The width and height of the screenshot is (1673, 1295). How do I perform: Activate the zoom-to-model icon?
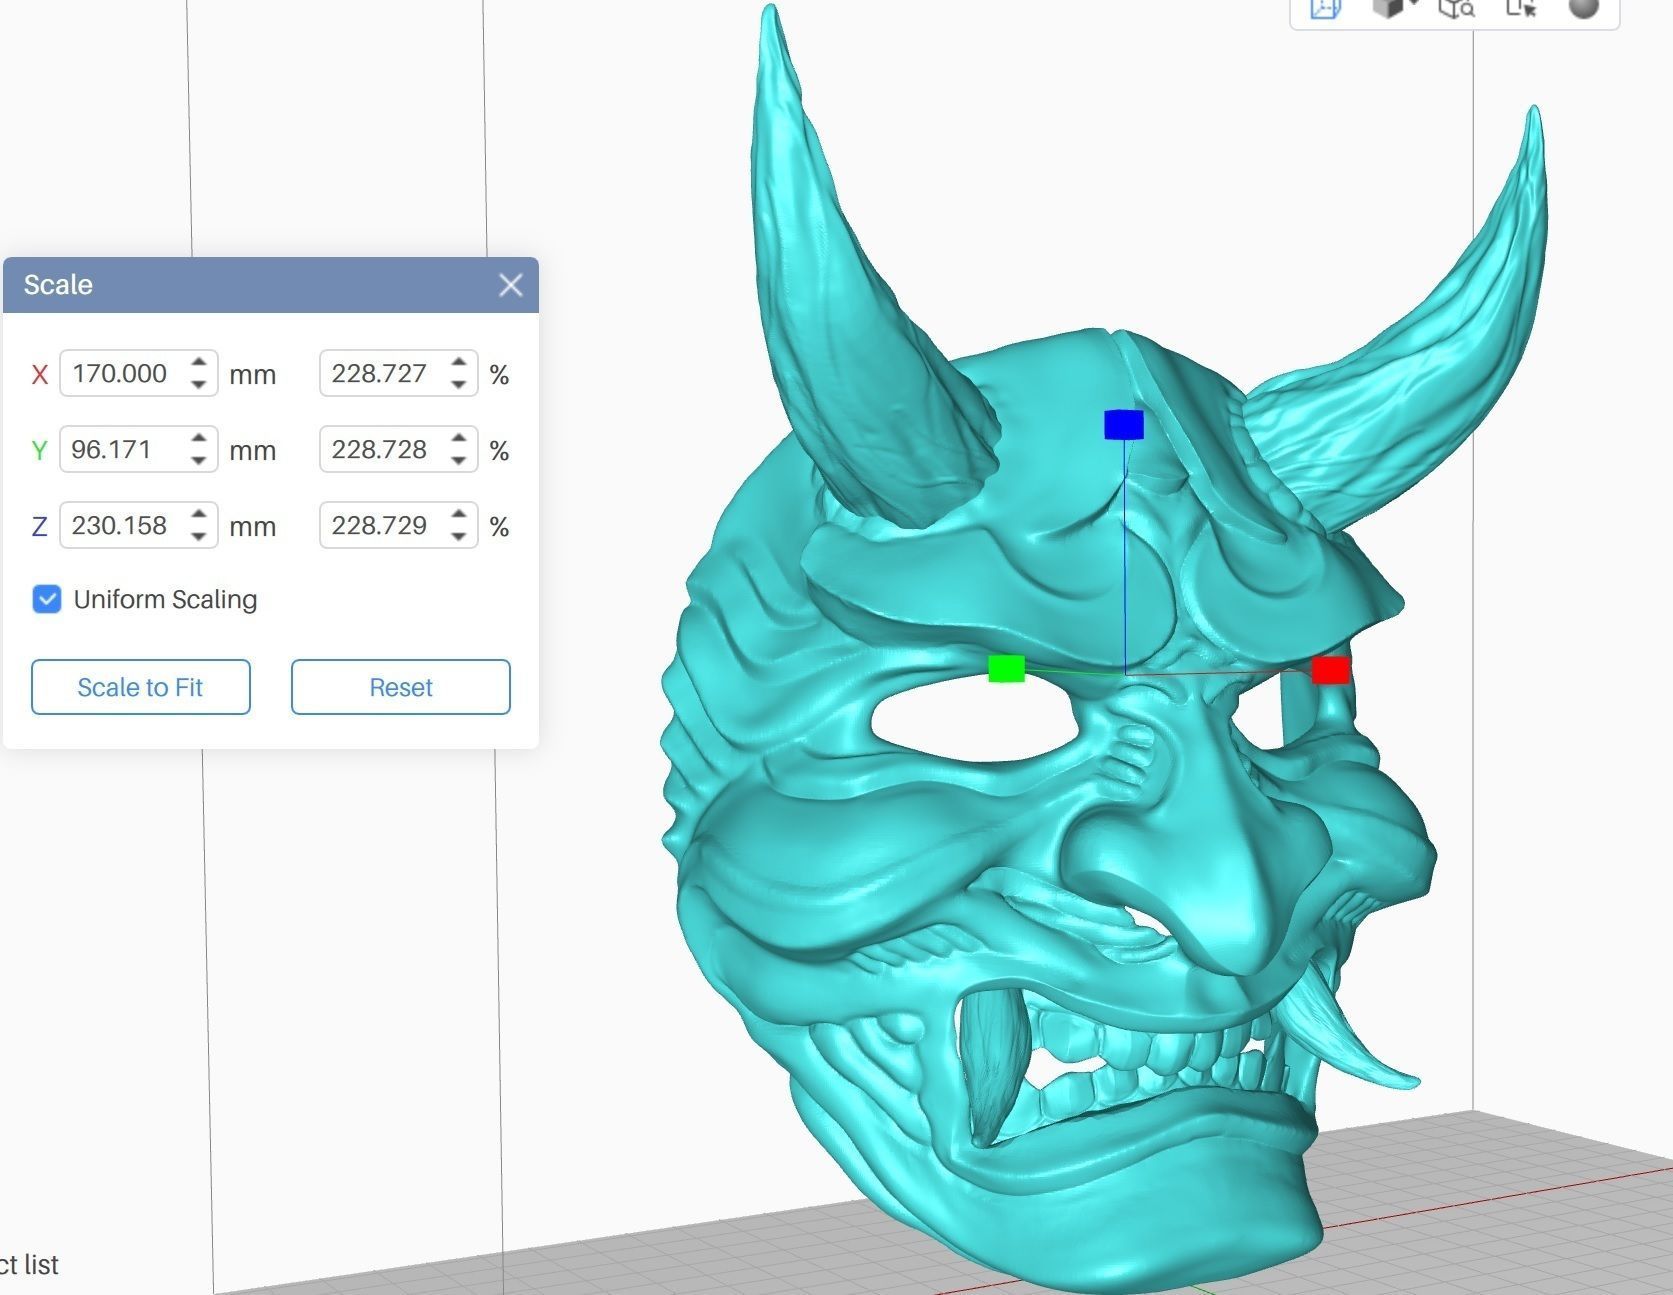pos(1458,10)
